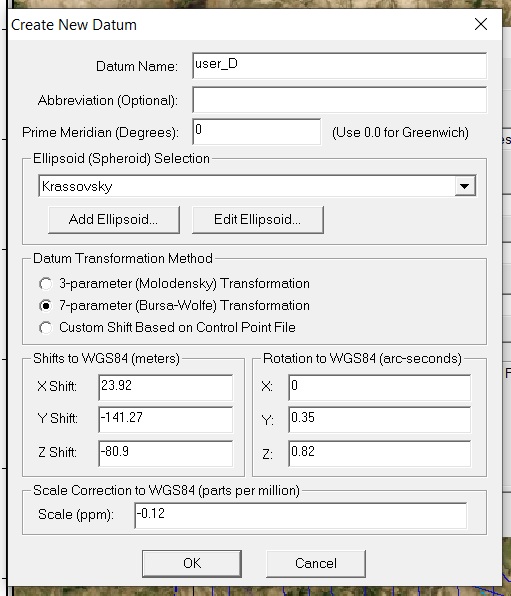Screen dimensions: 511x596
Task: Close the Create New Datum dialog
Action: 481,24
